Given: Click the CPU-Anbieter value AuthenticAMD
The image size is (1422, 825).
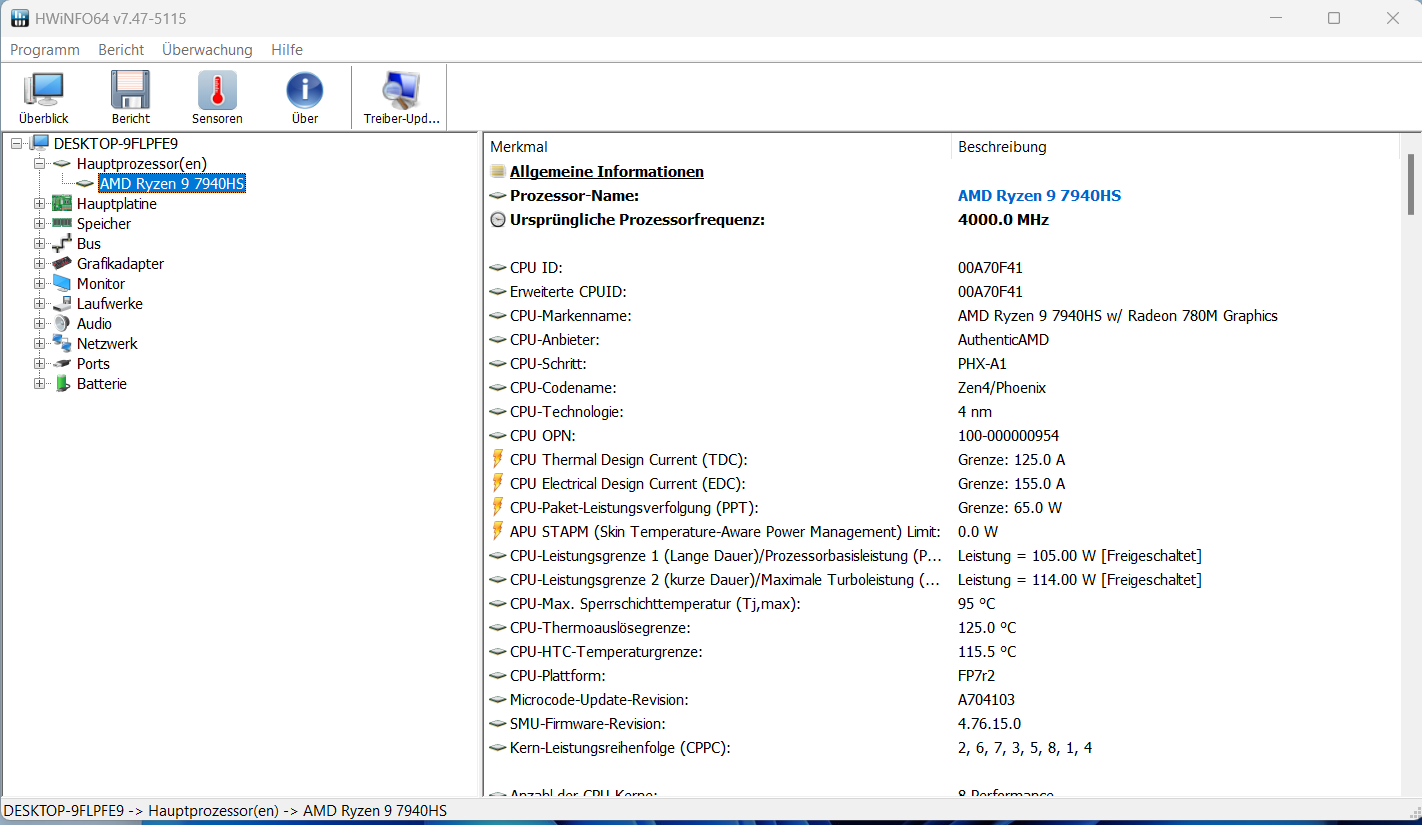Looking at the screenshot, I should tap(1003, 339).
